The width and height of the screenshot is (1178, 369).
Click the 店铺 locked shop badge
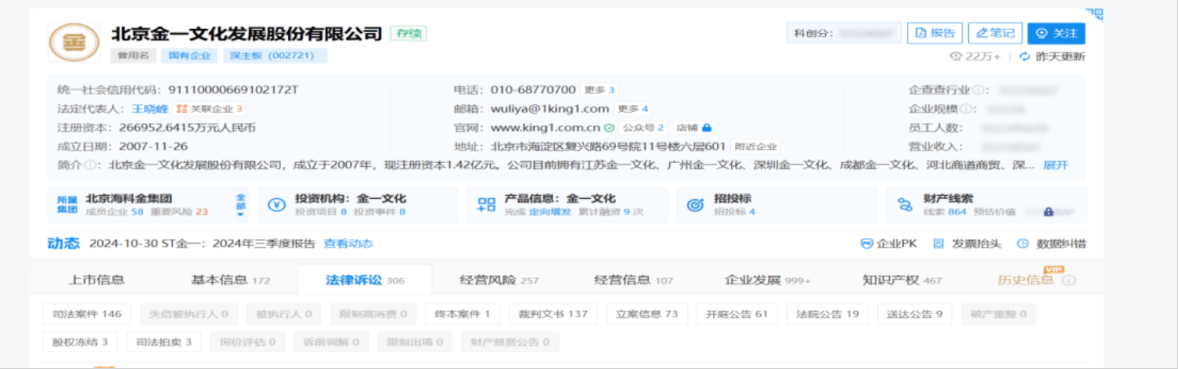(x=693, y=128)
